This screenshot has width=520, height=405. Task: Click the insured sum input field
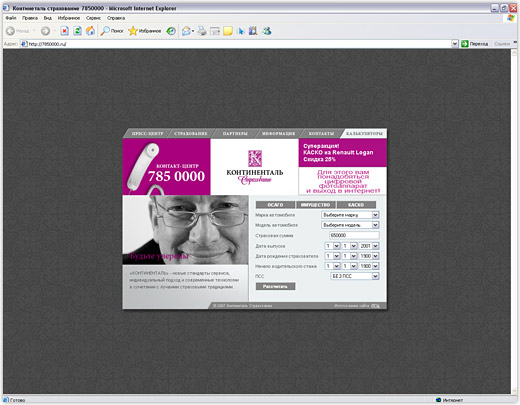coord(354,235)
